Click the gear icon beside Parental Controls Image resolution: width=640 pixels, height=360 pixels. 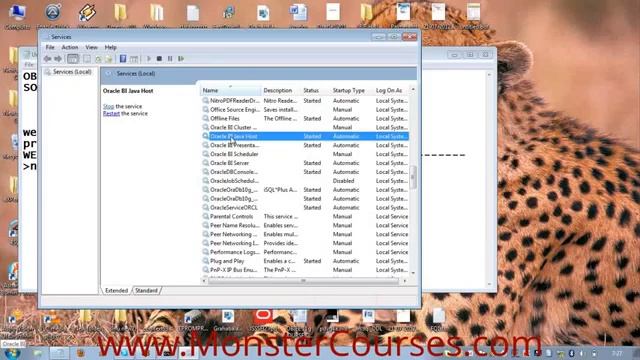pyautogui.click(x=206, y=216)
